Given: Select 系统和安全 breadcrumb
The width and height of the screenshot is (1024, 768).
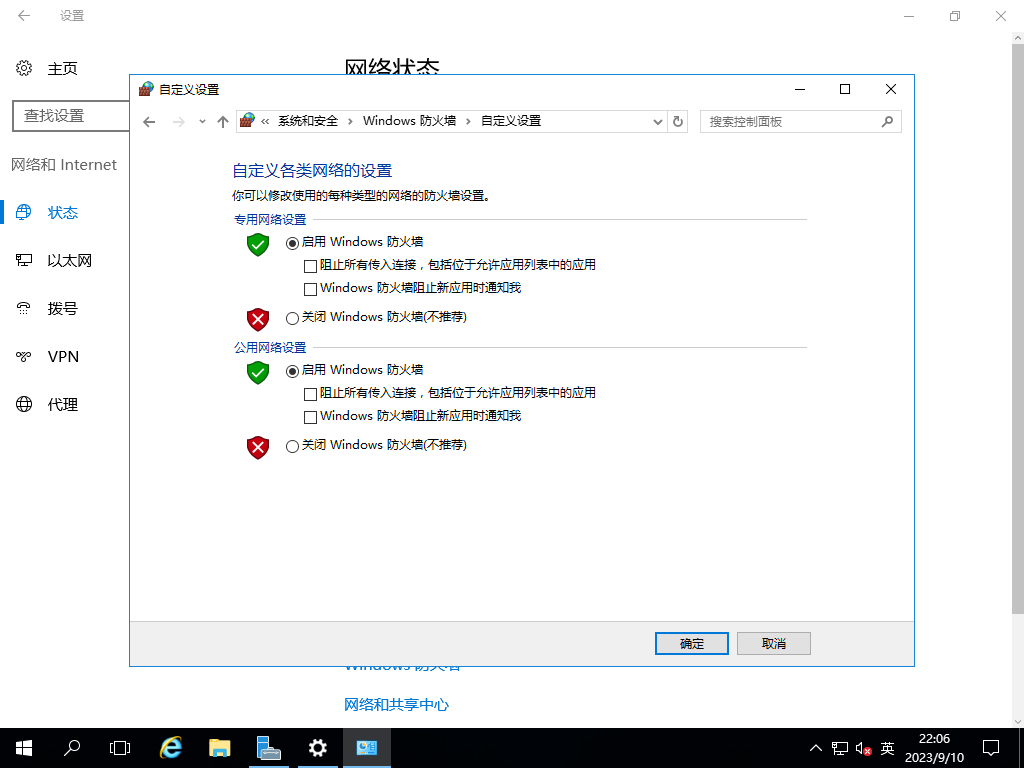Looking at the screenshot, I should tap(308, 121).
